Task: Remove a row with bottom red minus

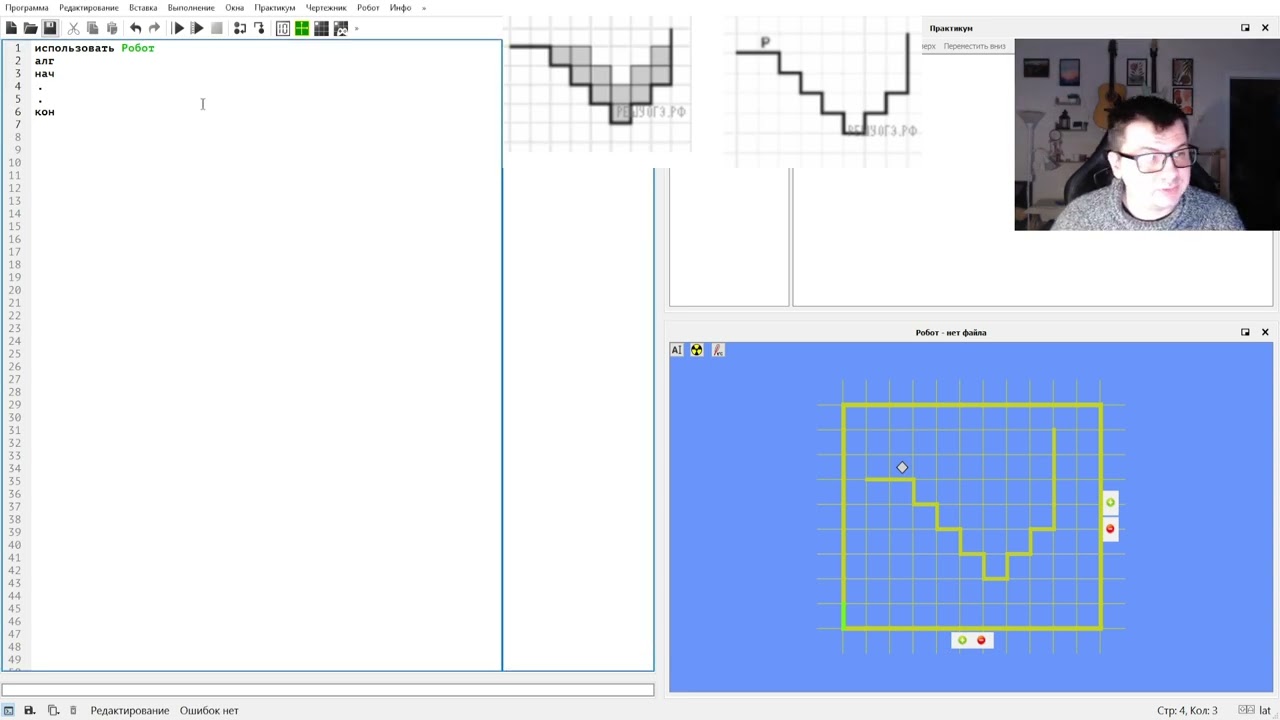Action: click(981, 640)
